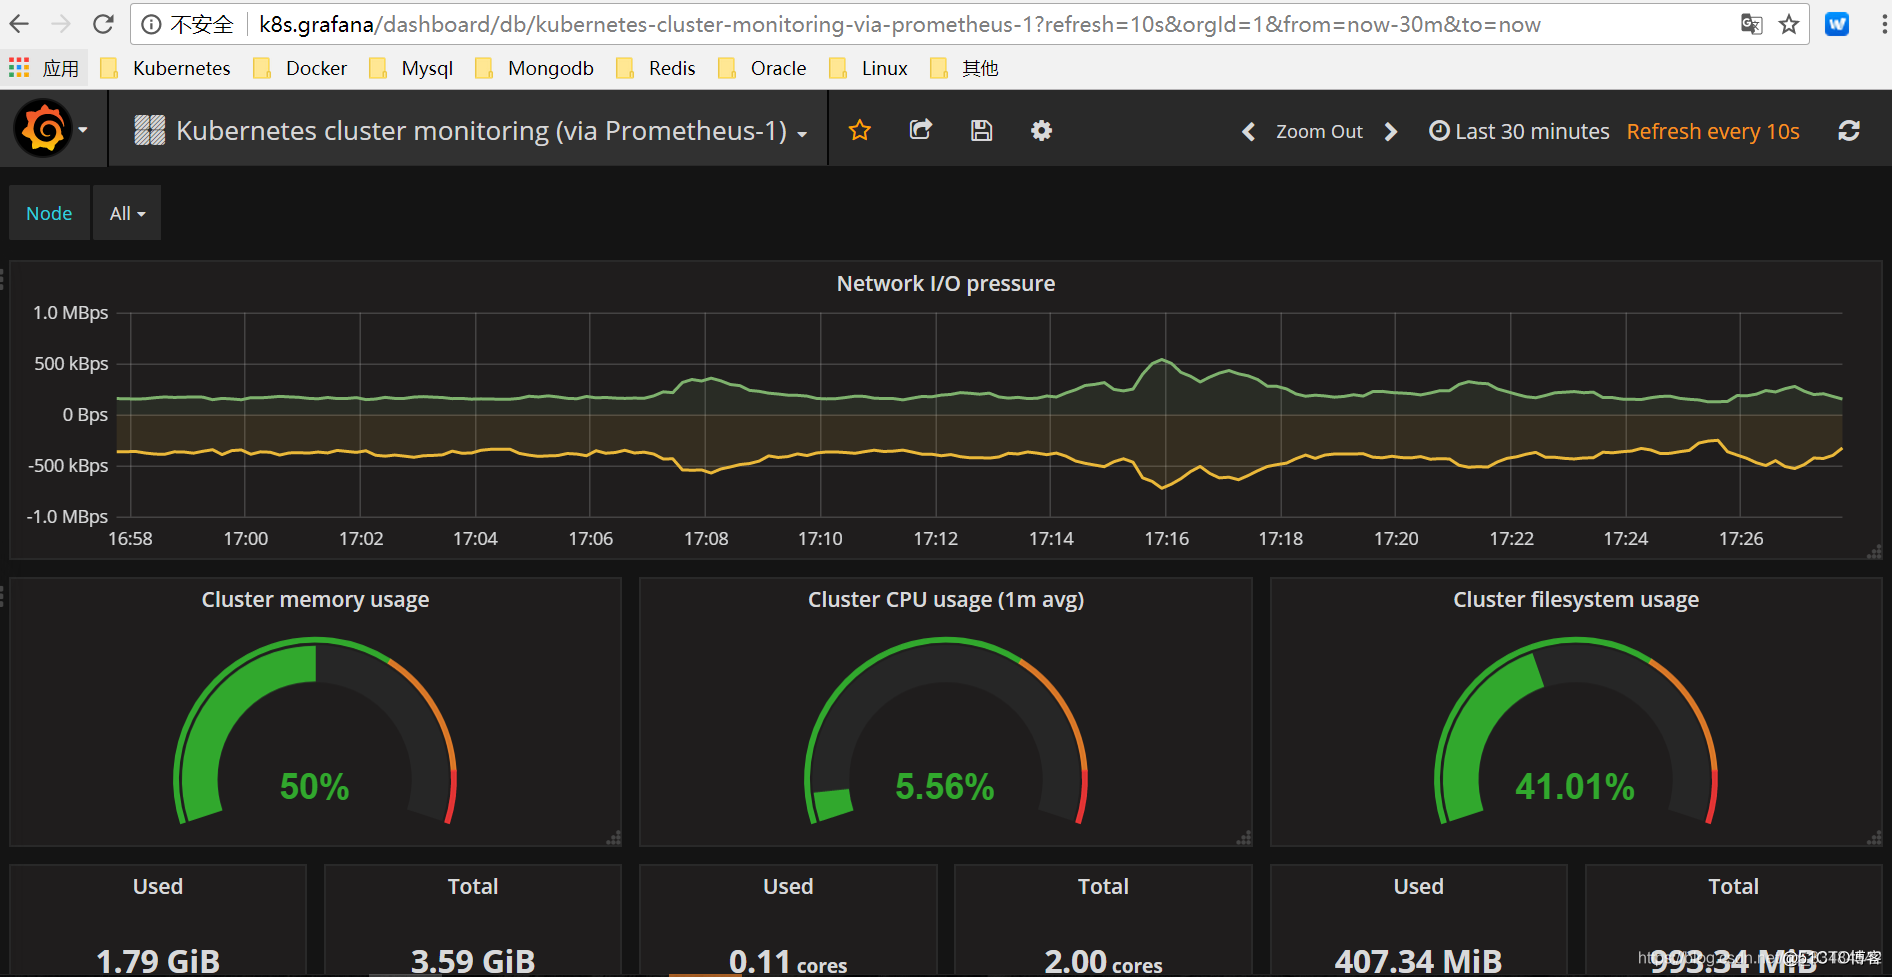
Task: Open the Node variable All dropdown
Action: [127, 213]
